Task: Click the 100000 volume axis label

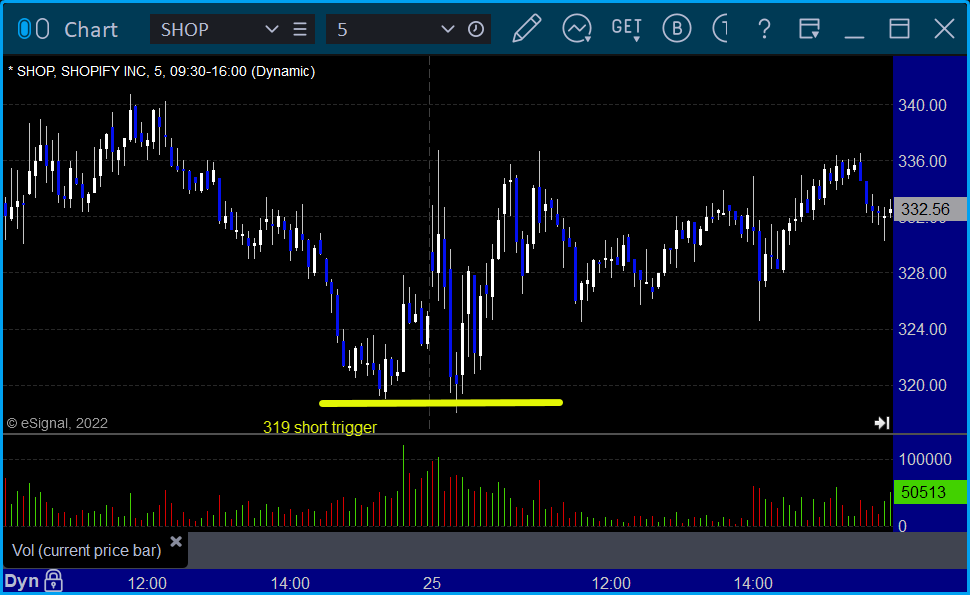Action: coord(925,459)
